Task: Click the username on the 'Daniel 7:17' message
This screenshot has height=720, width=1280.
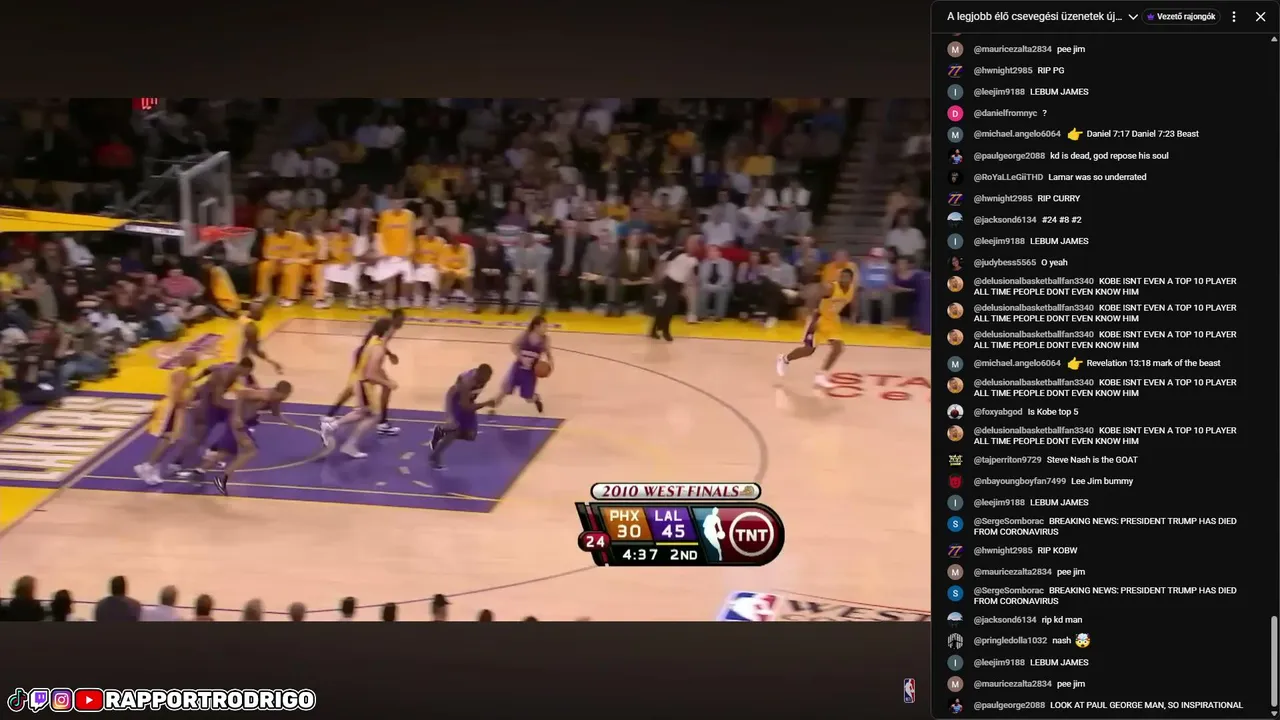Action: (x=1017, y=134)
